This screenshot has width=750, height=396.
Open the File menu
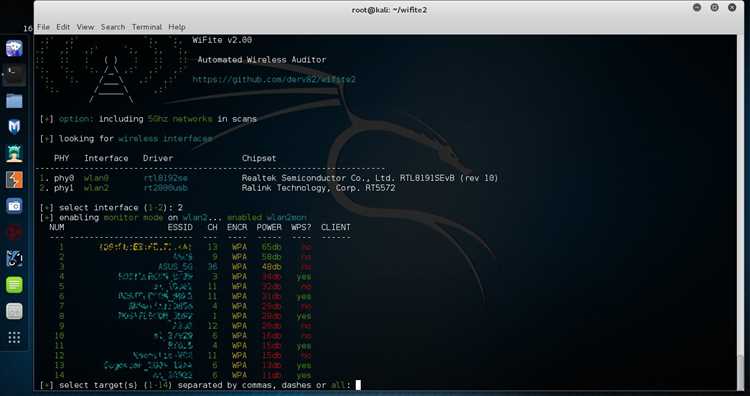(x=43, y=27)
